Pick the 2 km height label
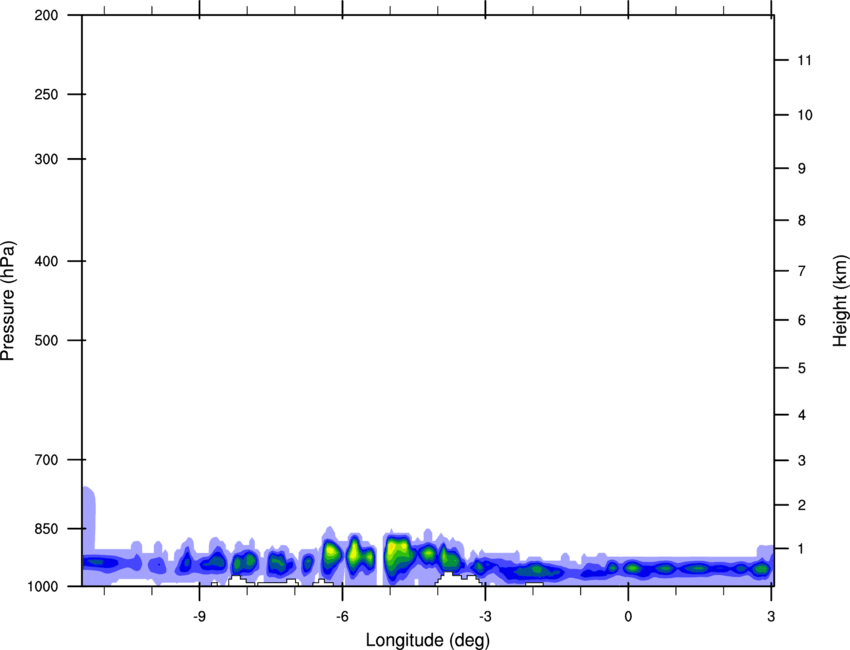 802,505
